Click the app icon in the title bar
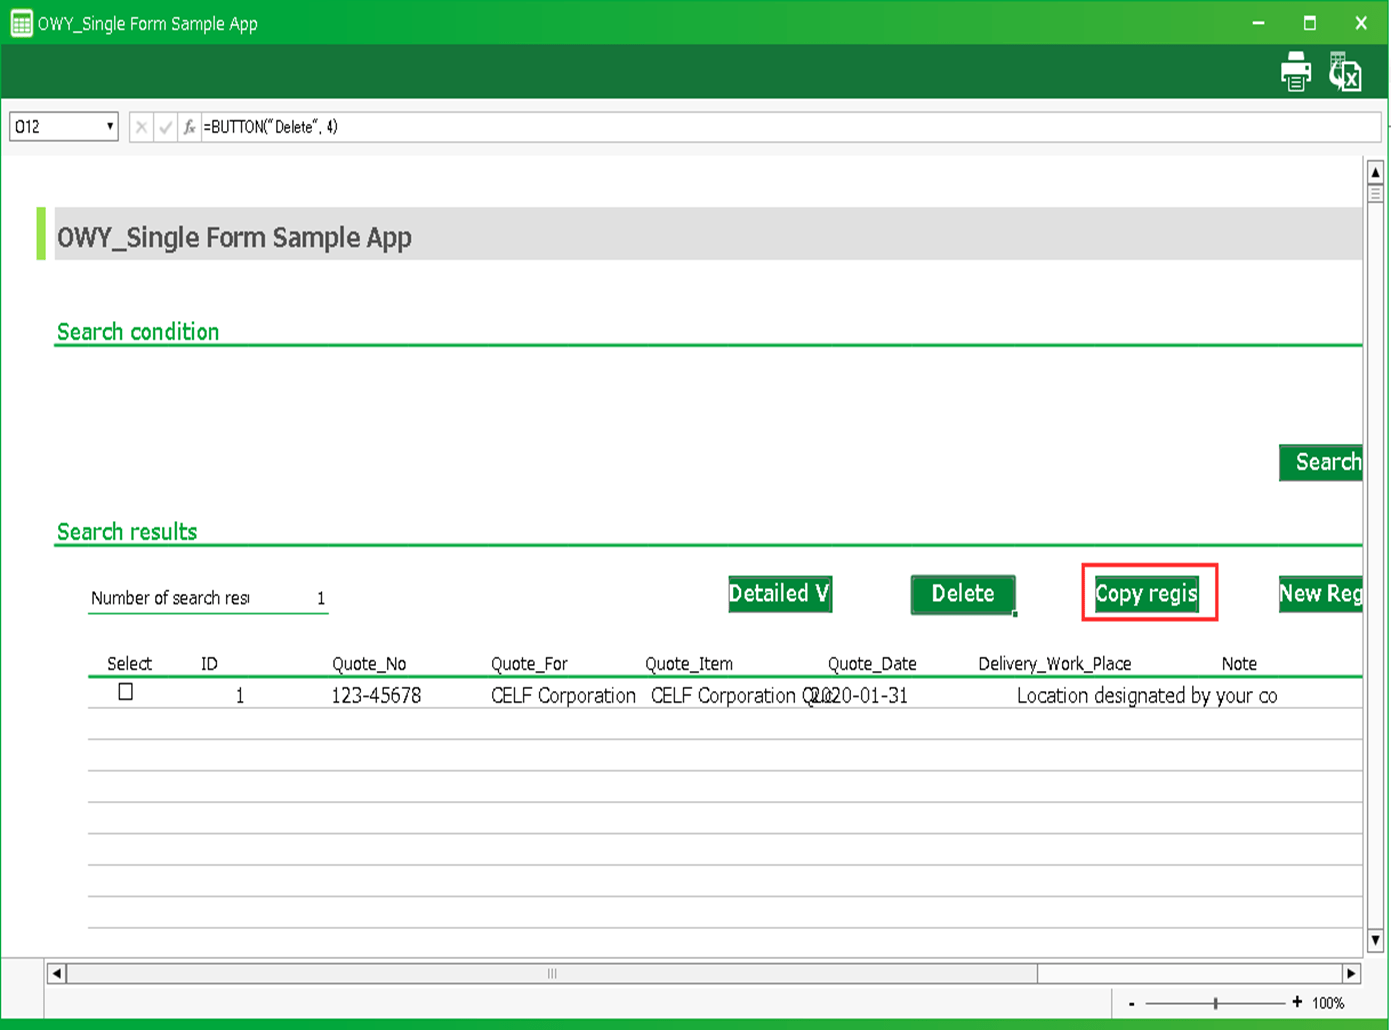This screenshot has height=1030, width=1391. point(21,23)
